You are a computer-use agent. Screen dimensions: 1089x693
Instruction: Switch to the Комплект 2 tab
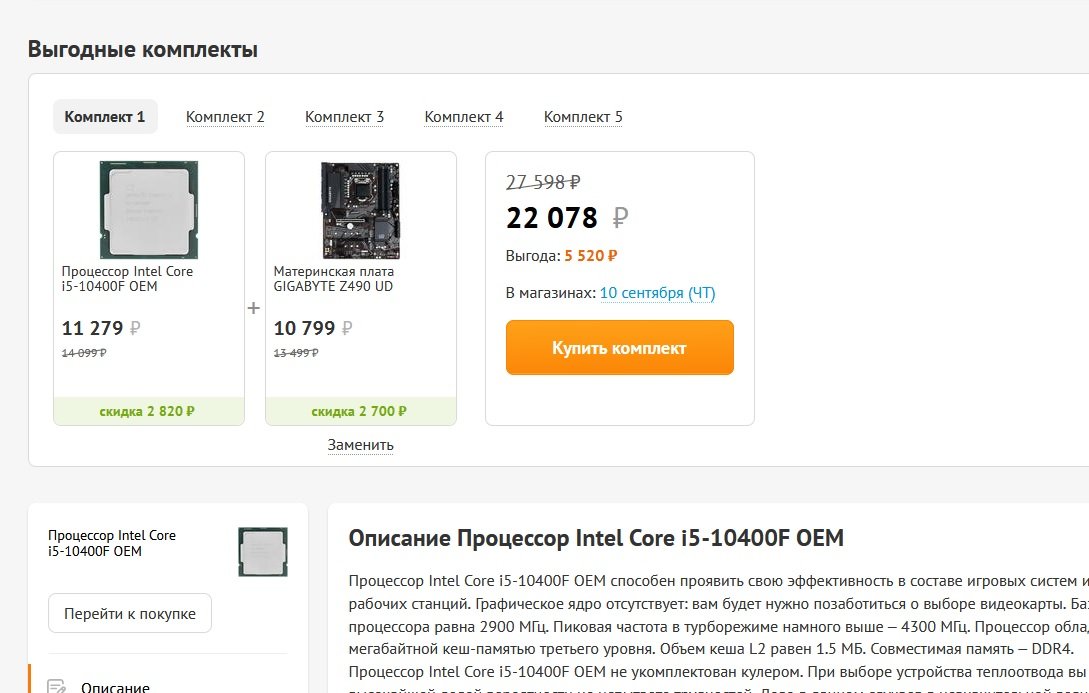click(x=225, y=117)
